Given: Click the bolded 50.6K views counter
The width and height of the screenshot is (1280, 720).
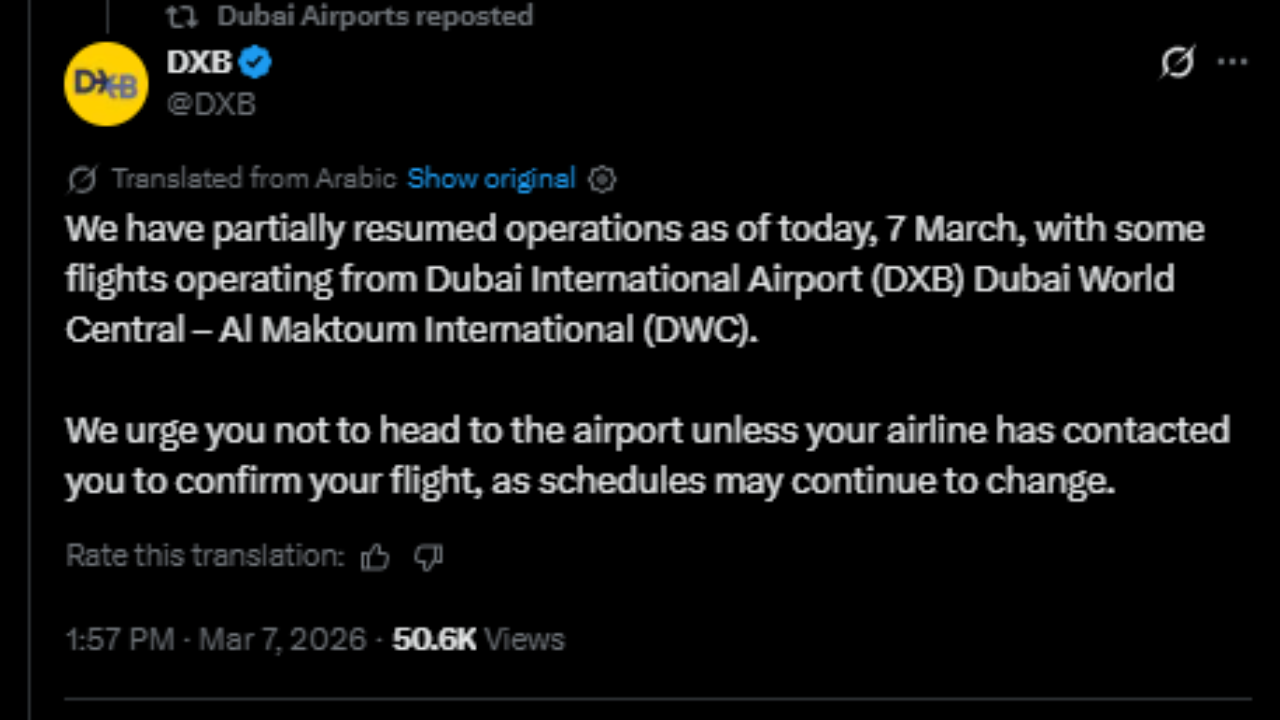Looking at the screenshot, I should tap(434, 639).
